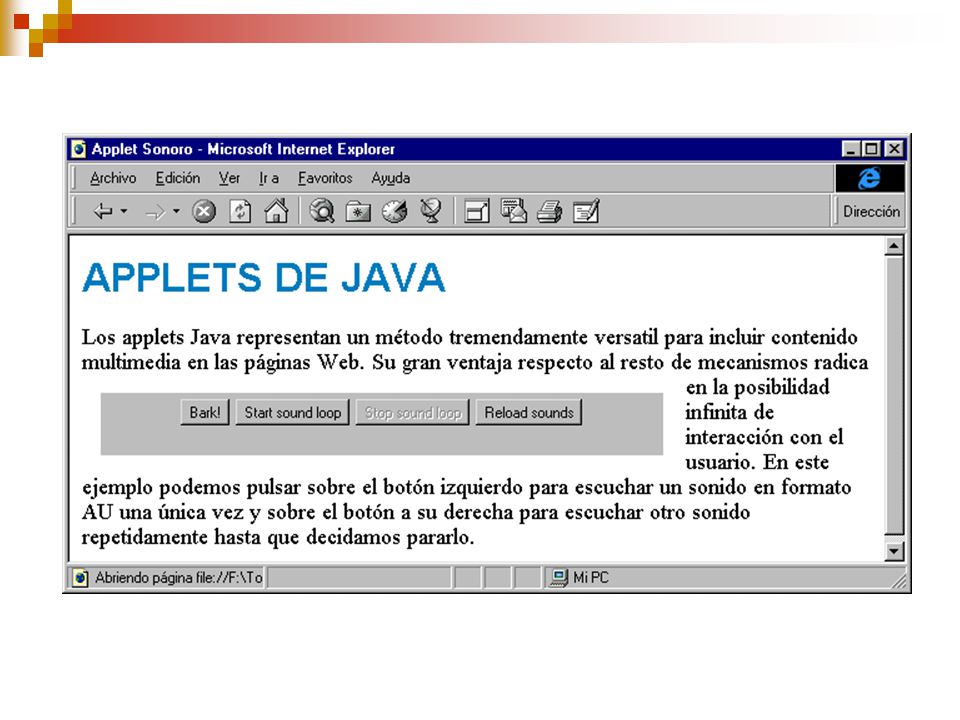Image resolution: width=960 pixels, height=720 pixels.
Task: Open the Favorites folder toolbar icon
Action: coord(358,212)
